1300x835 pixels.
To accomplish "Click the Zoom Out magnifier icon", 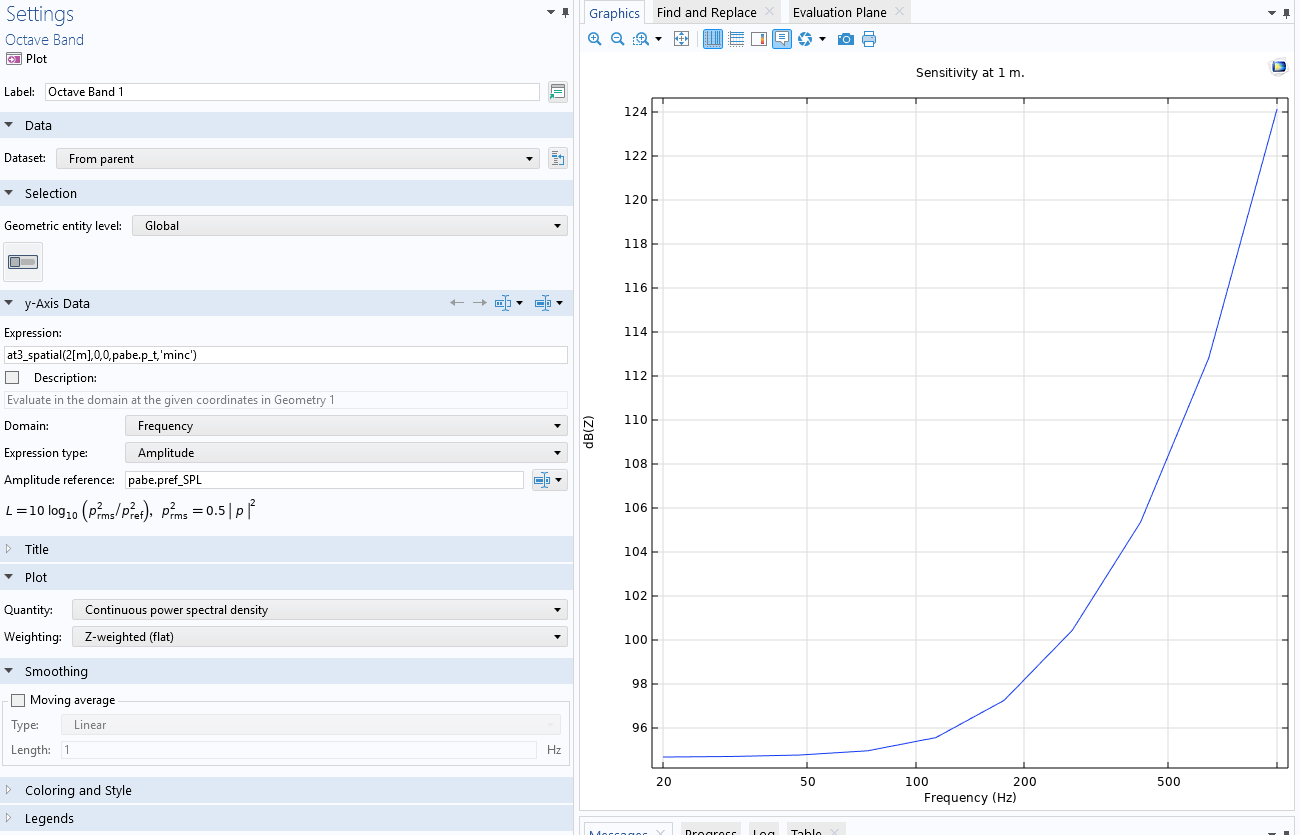I will coord(617,39).
